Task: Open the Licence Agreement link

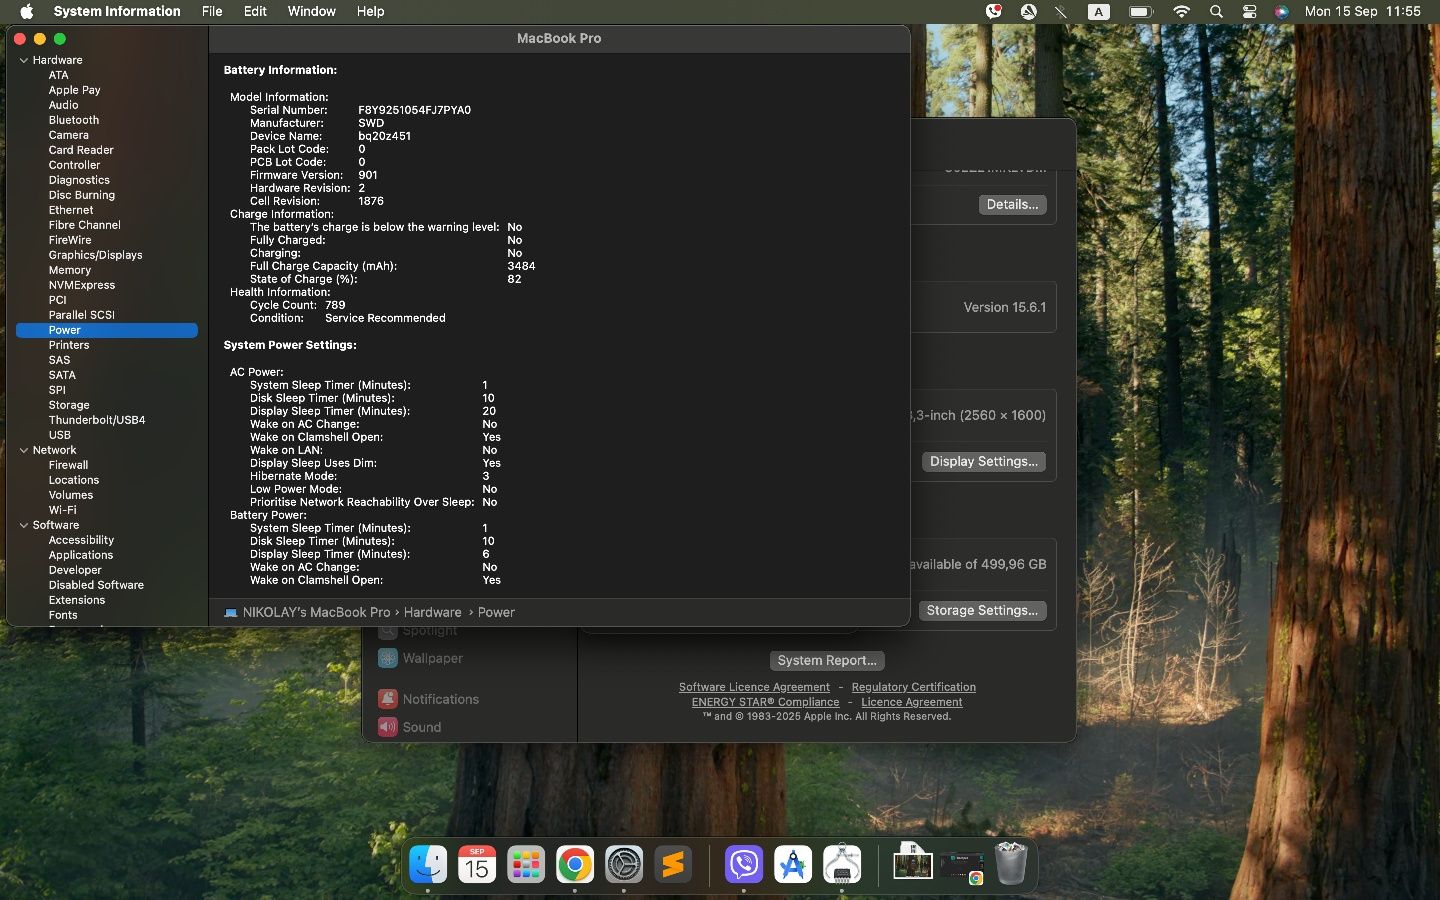Action: coord(911,702)
